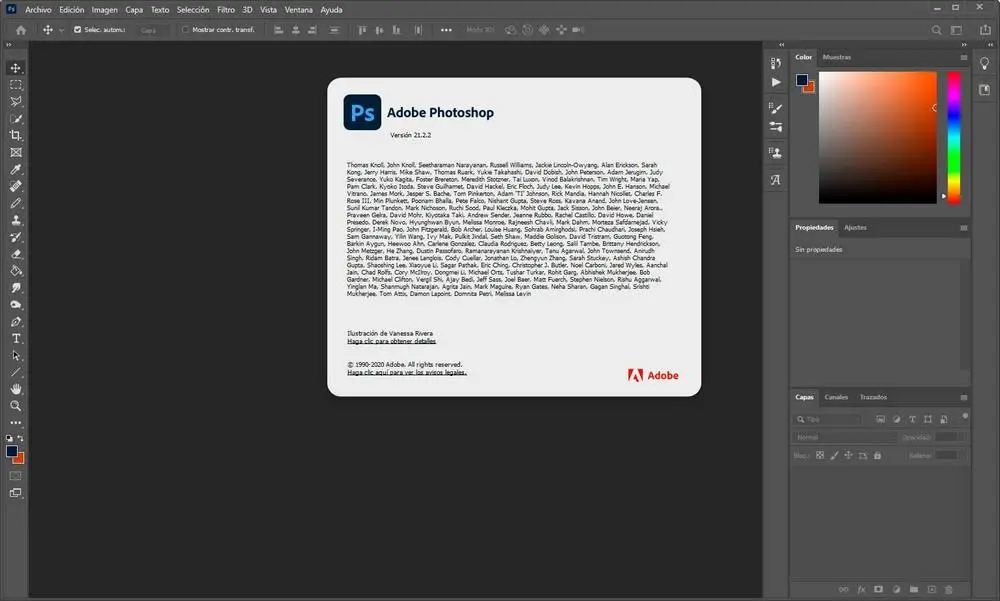Select the Paint Bucket tool

point(16,271)
